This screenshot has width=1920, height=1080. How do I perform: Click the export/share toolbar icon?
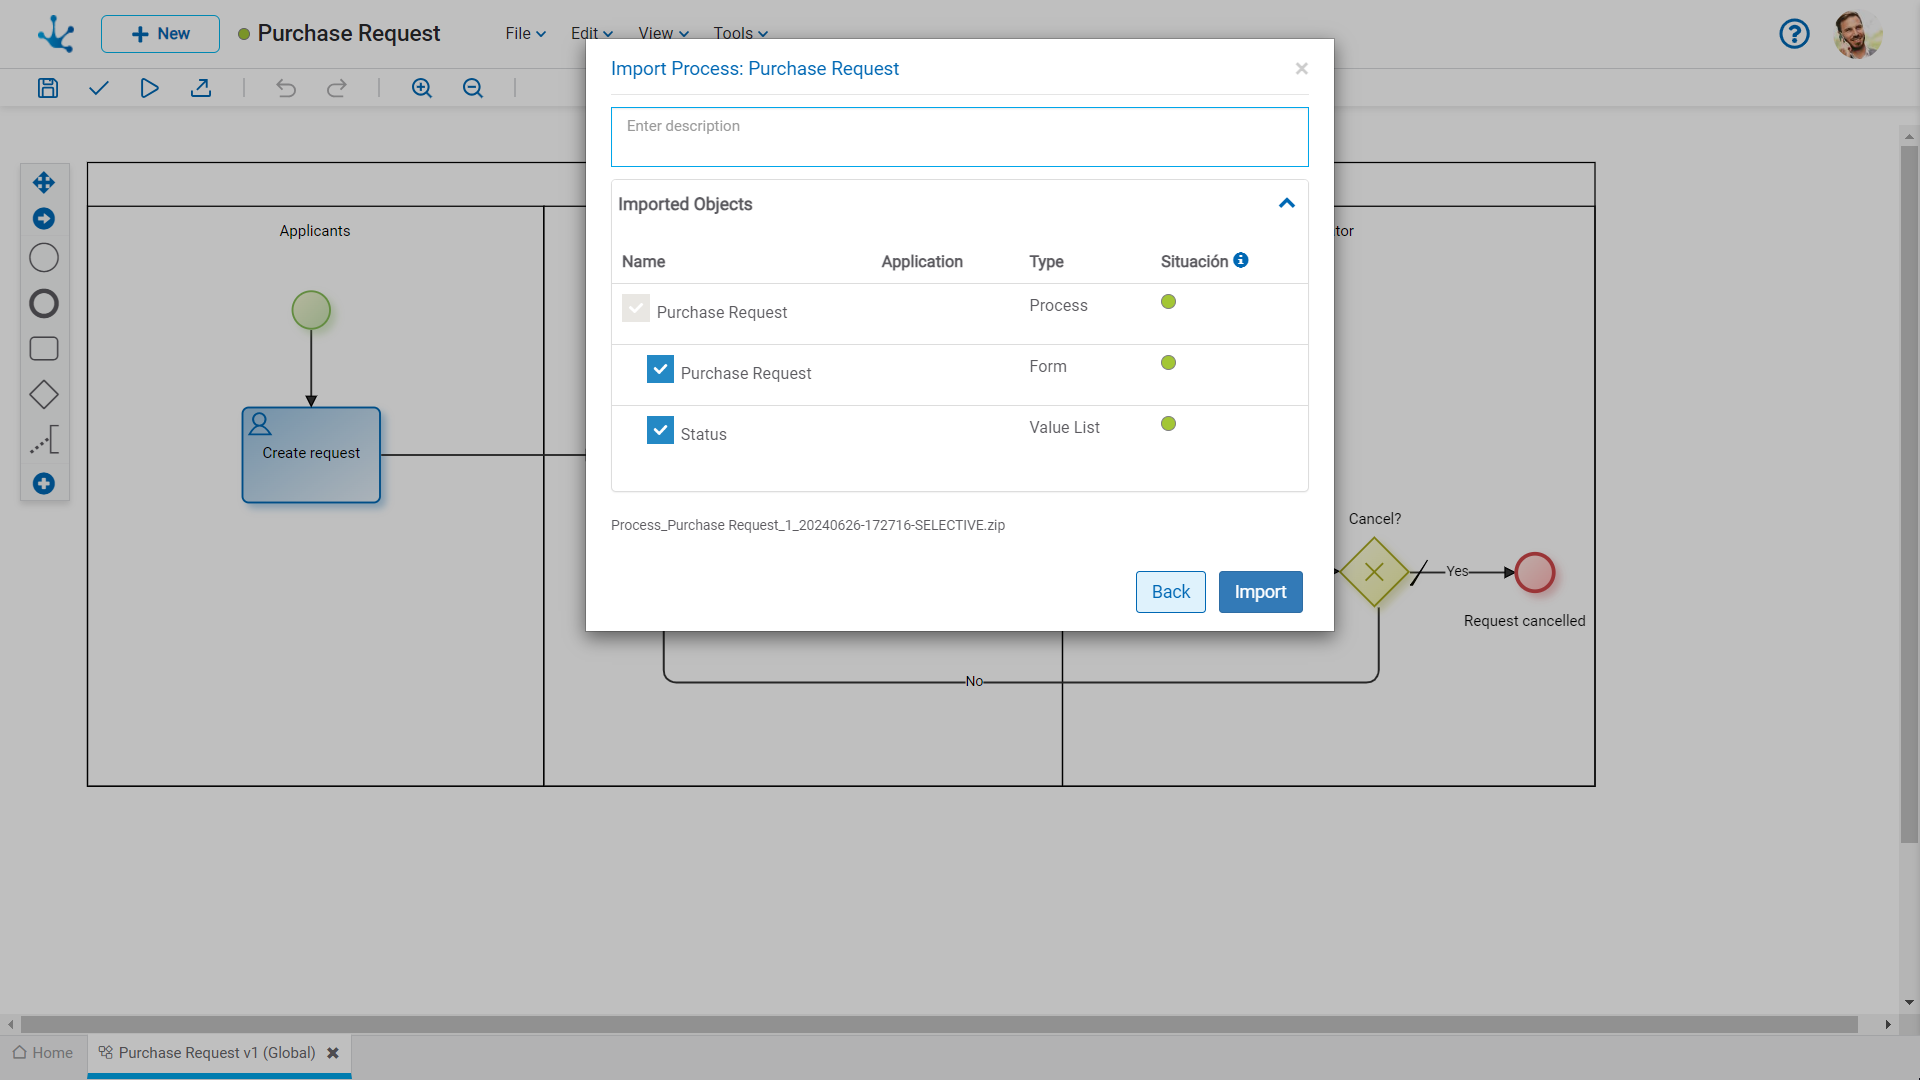pyautogui.click(x=201, y=88)
